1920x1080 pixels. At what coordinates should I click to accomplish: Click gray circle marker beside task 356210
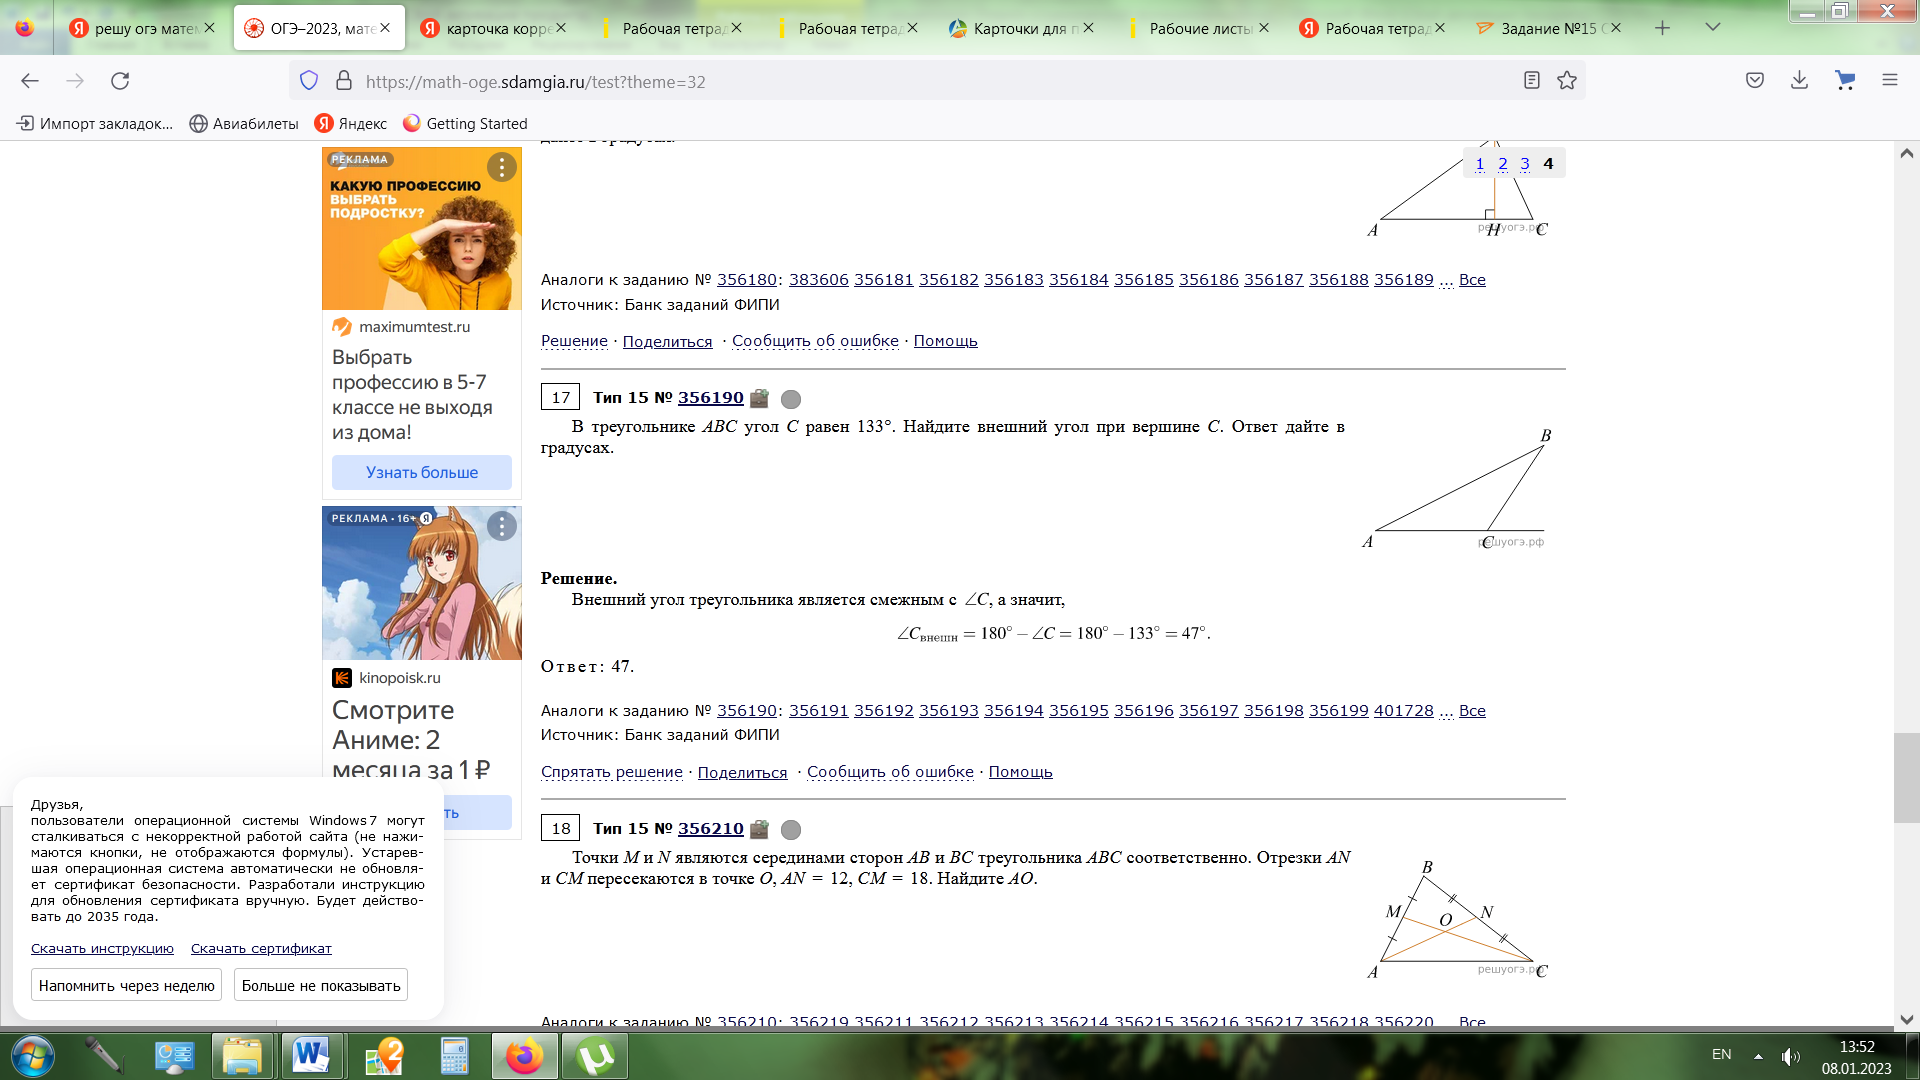(x=791, y=830)
